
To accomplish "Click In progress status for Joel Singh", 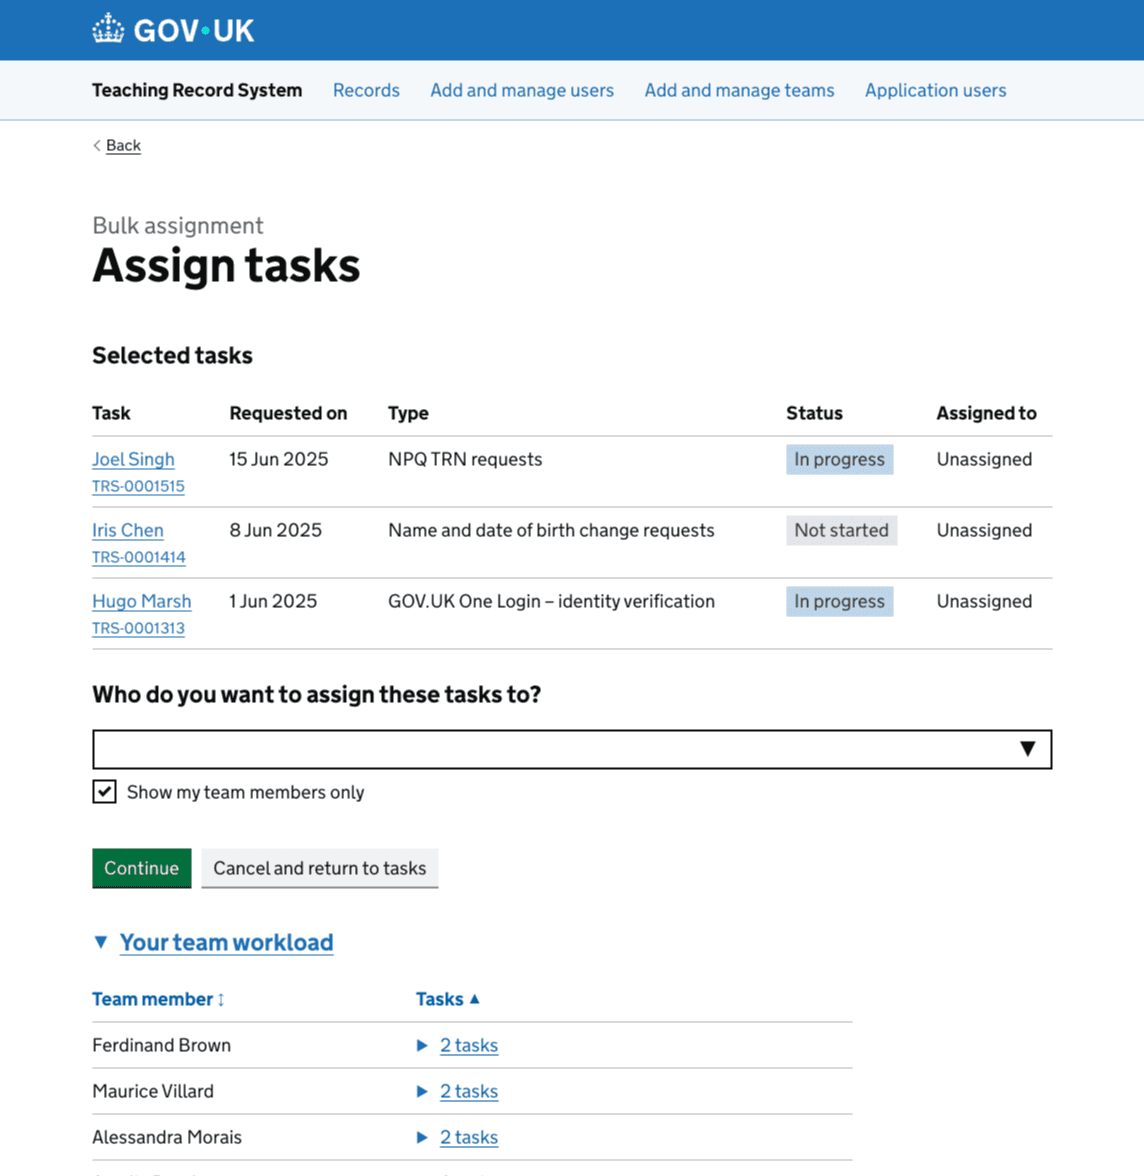I will tap(839, 459).
